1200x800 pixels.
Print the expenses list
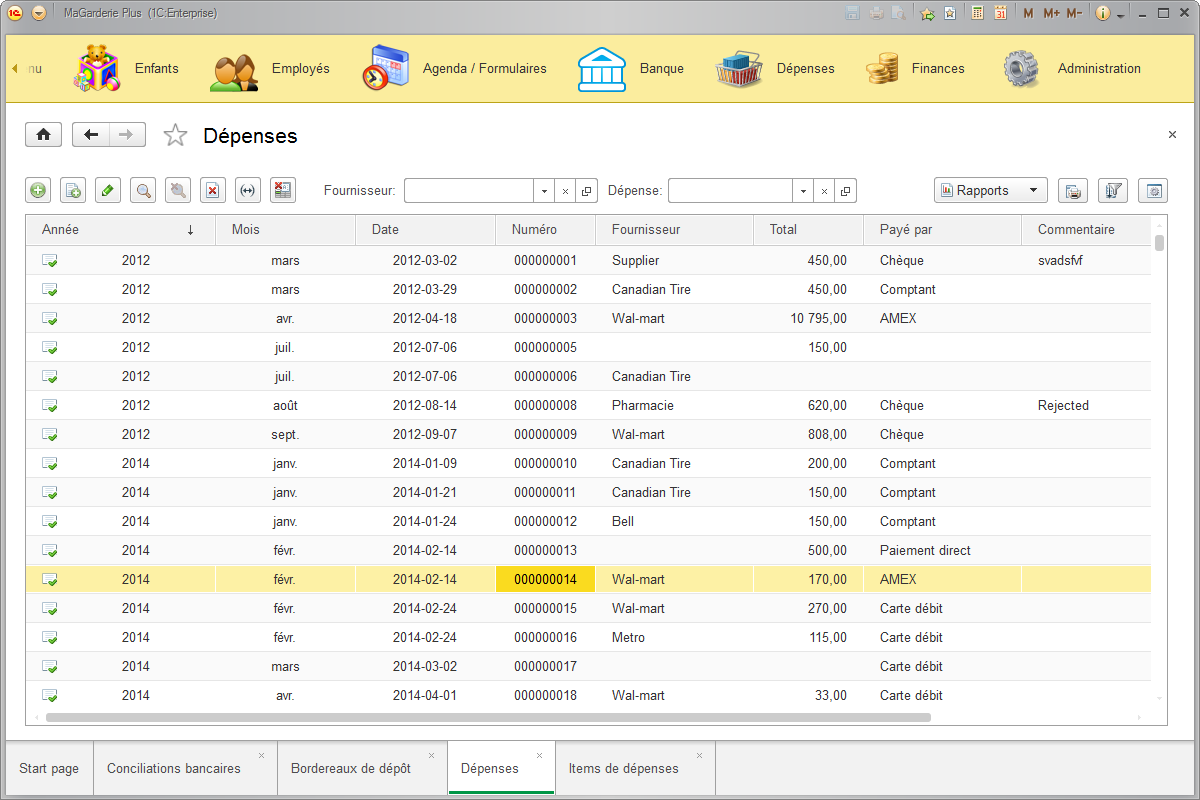coord(1072,190)
